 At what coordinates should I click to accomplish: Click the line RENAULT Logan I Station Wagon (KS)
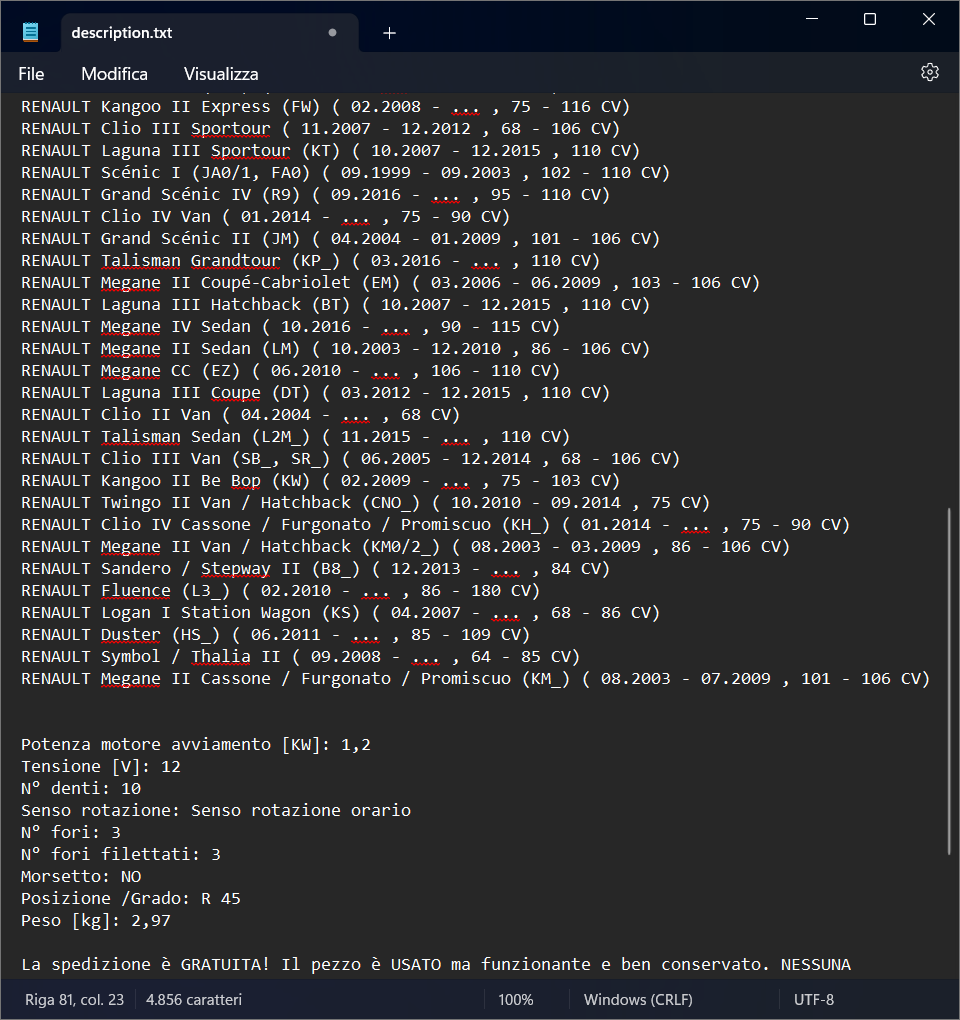[x=340, y=613]
